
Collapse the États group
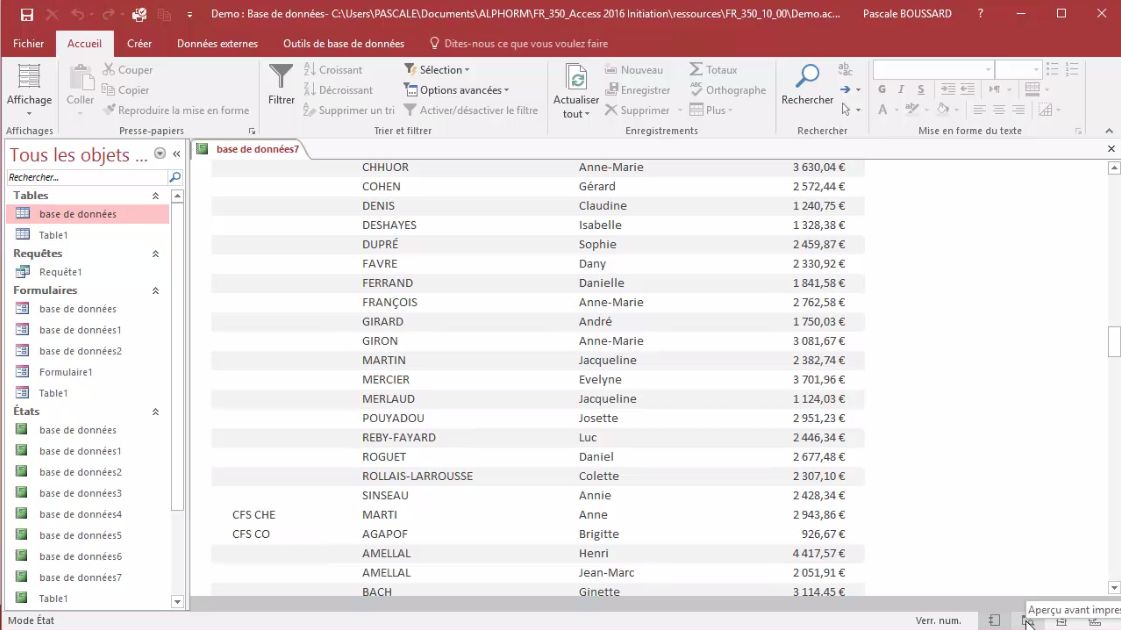[x=155, y=412]
